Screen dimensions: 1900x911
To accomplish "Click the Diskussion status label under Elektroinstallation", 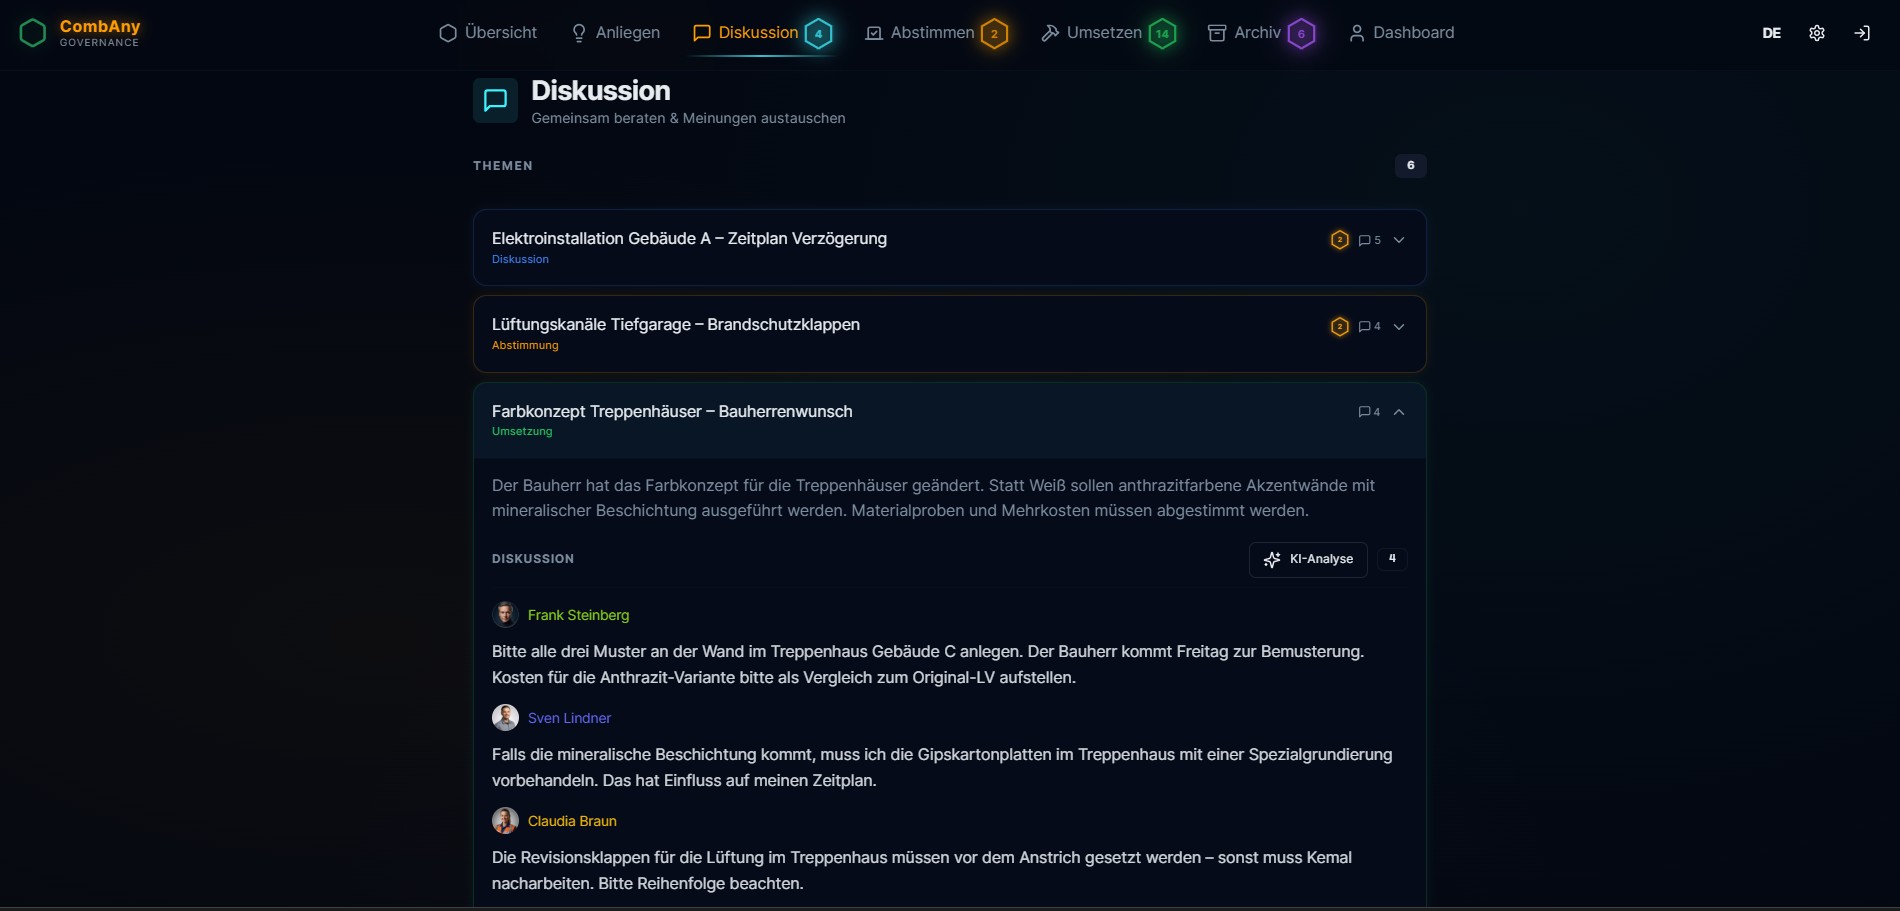I will coord(520,259).
